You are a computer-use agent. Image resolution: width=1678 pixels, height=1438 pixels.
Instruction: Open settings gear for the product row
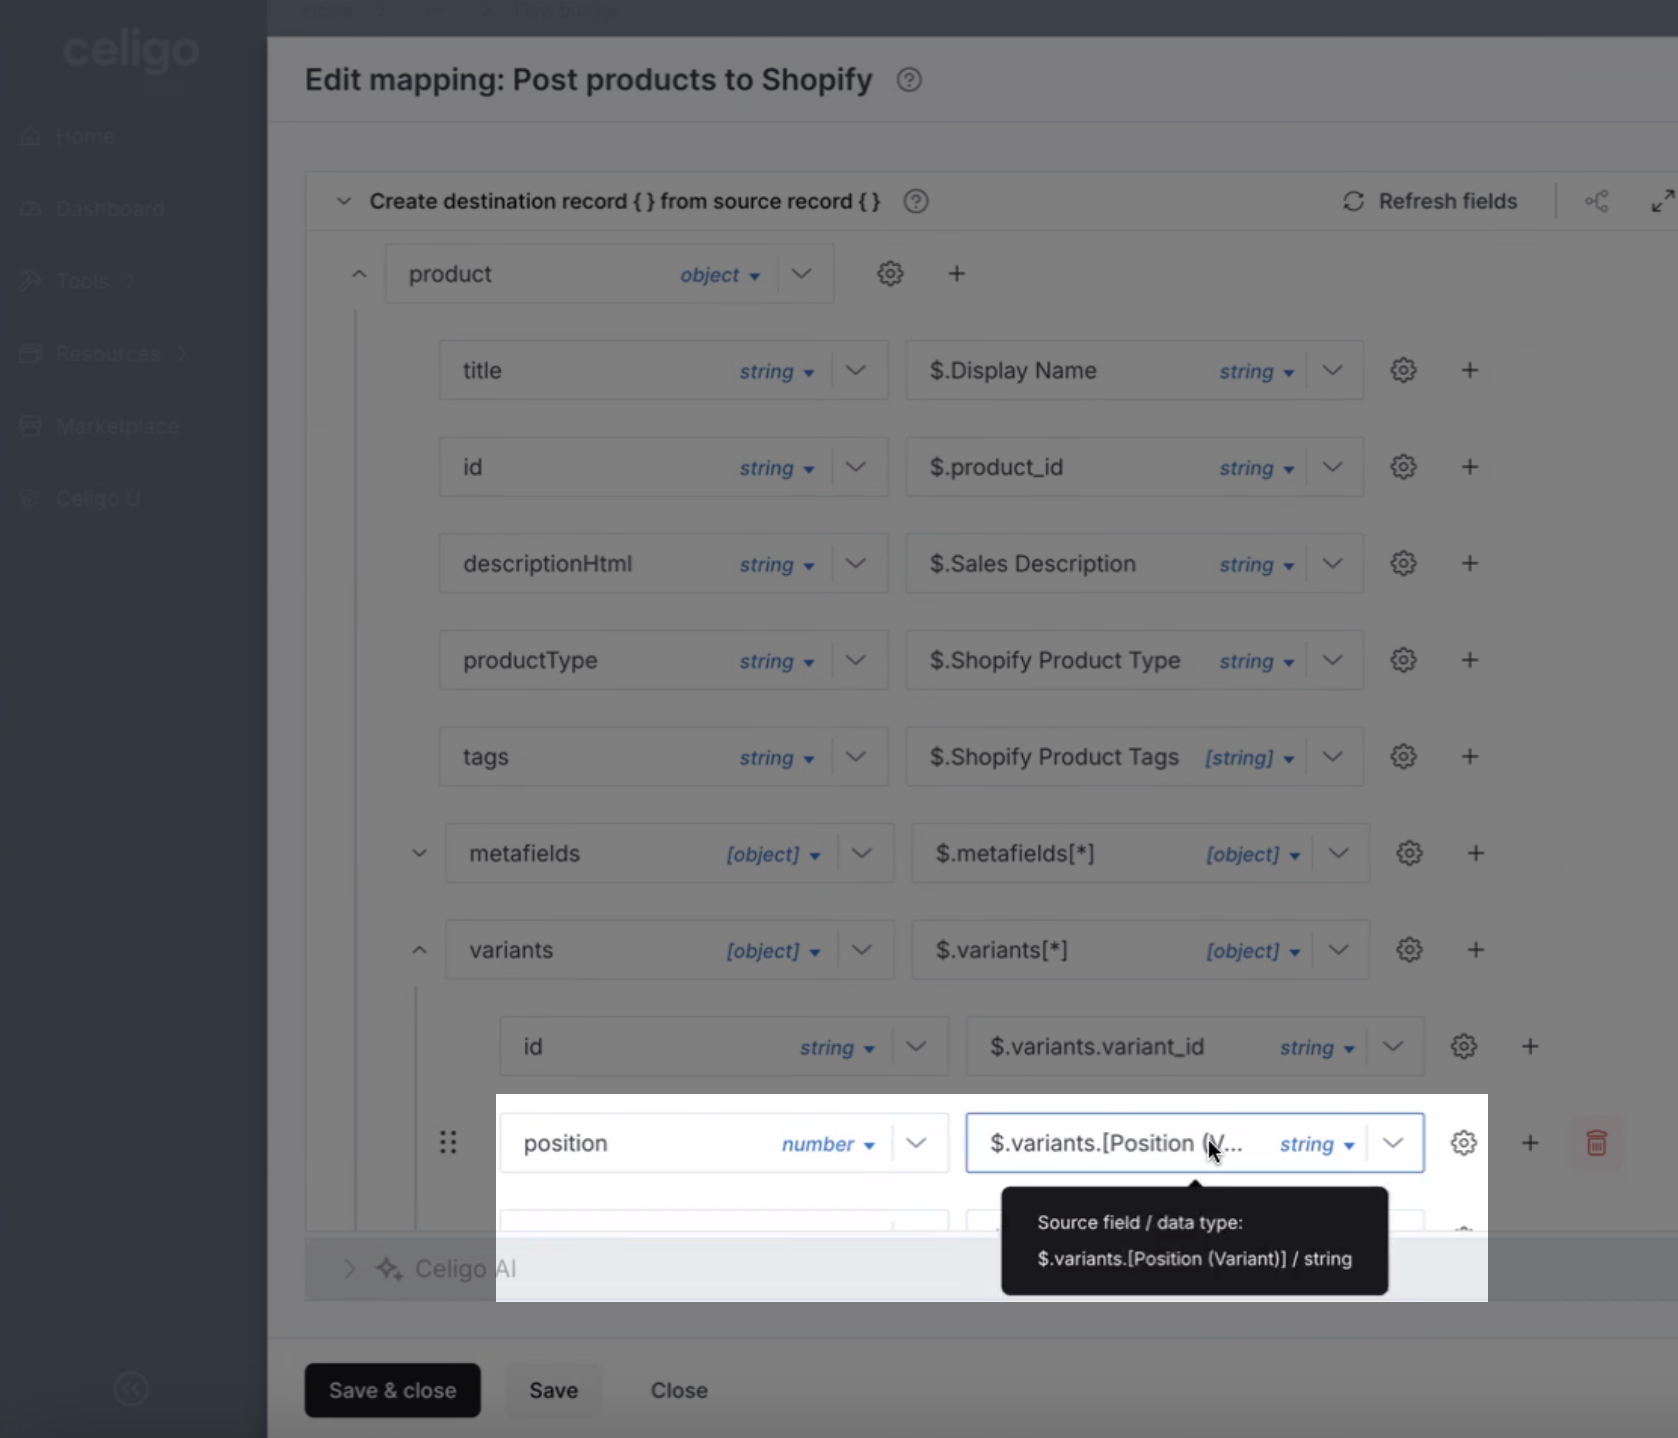pyautogui.click(x=890, y=273)
